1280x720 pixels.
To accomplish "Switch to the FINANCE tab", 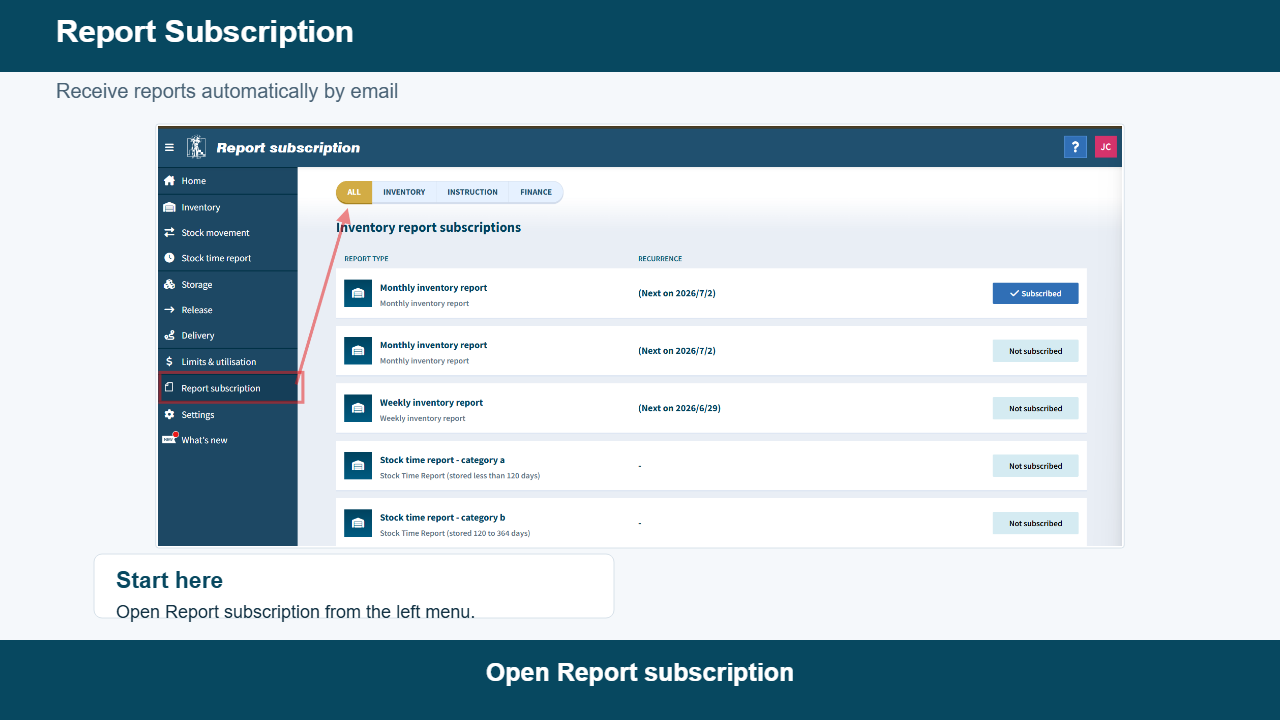I will (536, 192).
